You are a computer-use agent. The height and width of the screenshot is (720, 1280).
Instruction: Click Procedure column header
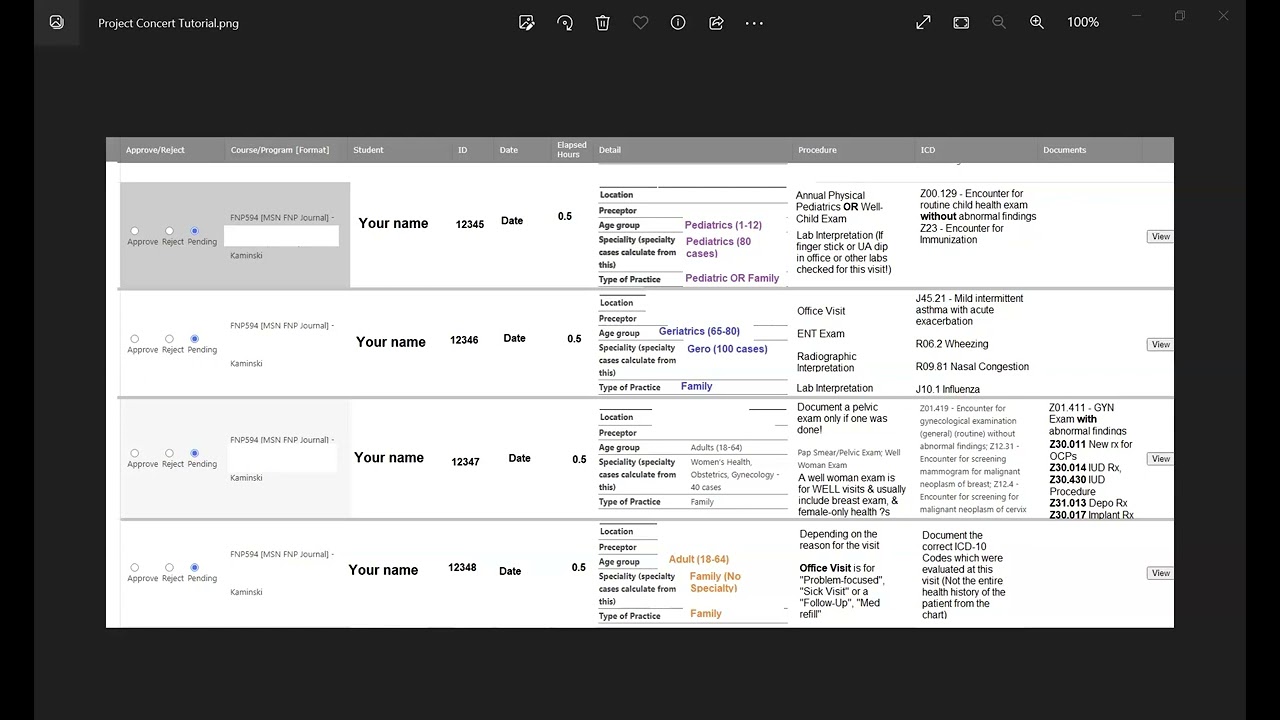pos(817,150)
